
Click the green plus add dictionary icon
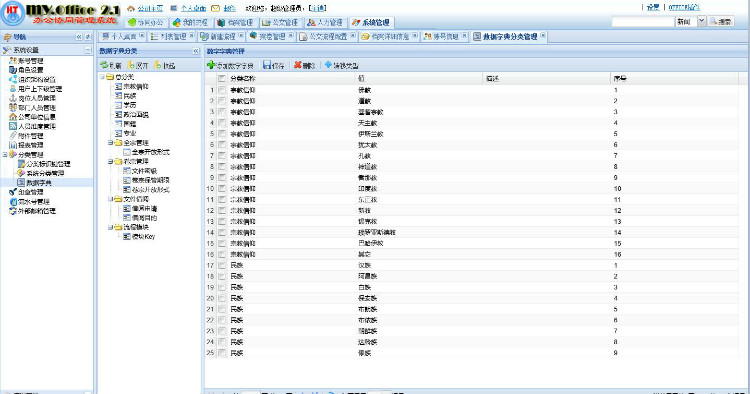point(211,65)
